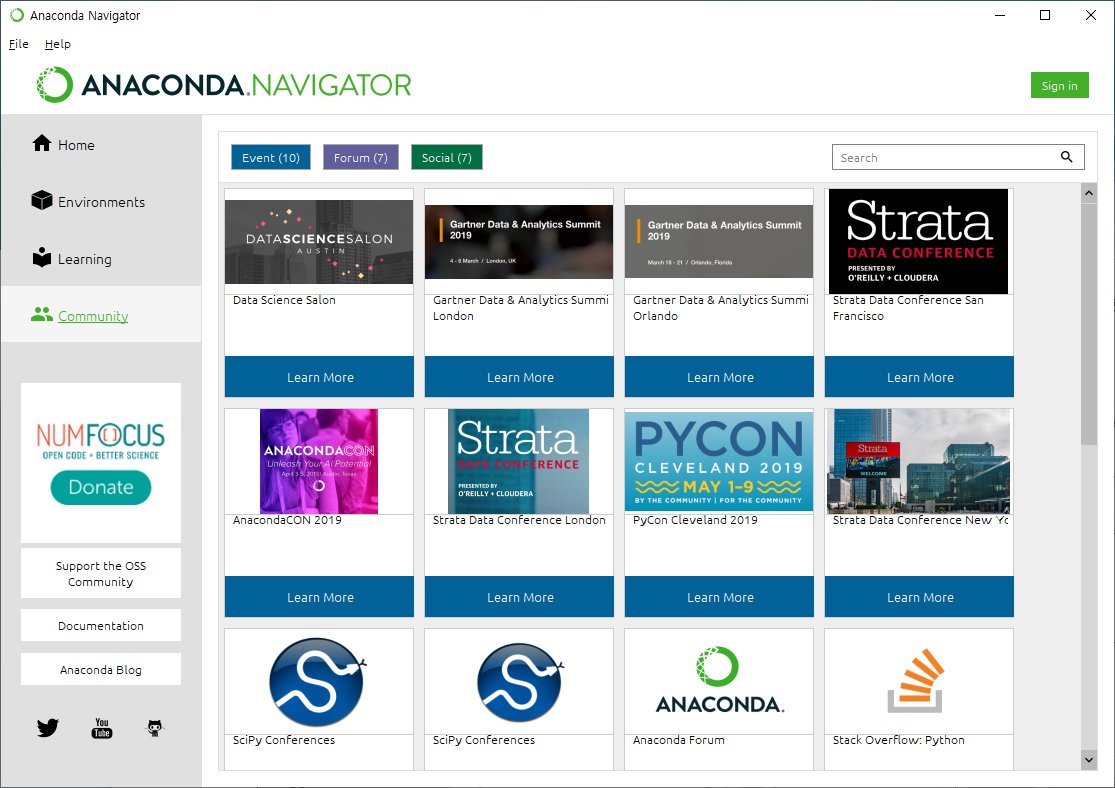The image size is (1115, 788).
Task: Click the search magnifier icon
Action: point(1066,157)
